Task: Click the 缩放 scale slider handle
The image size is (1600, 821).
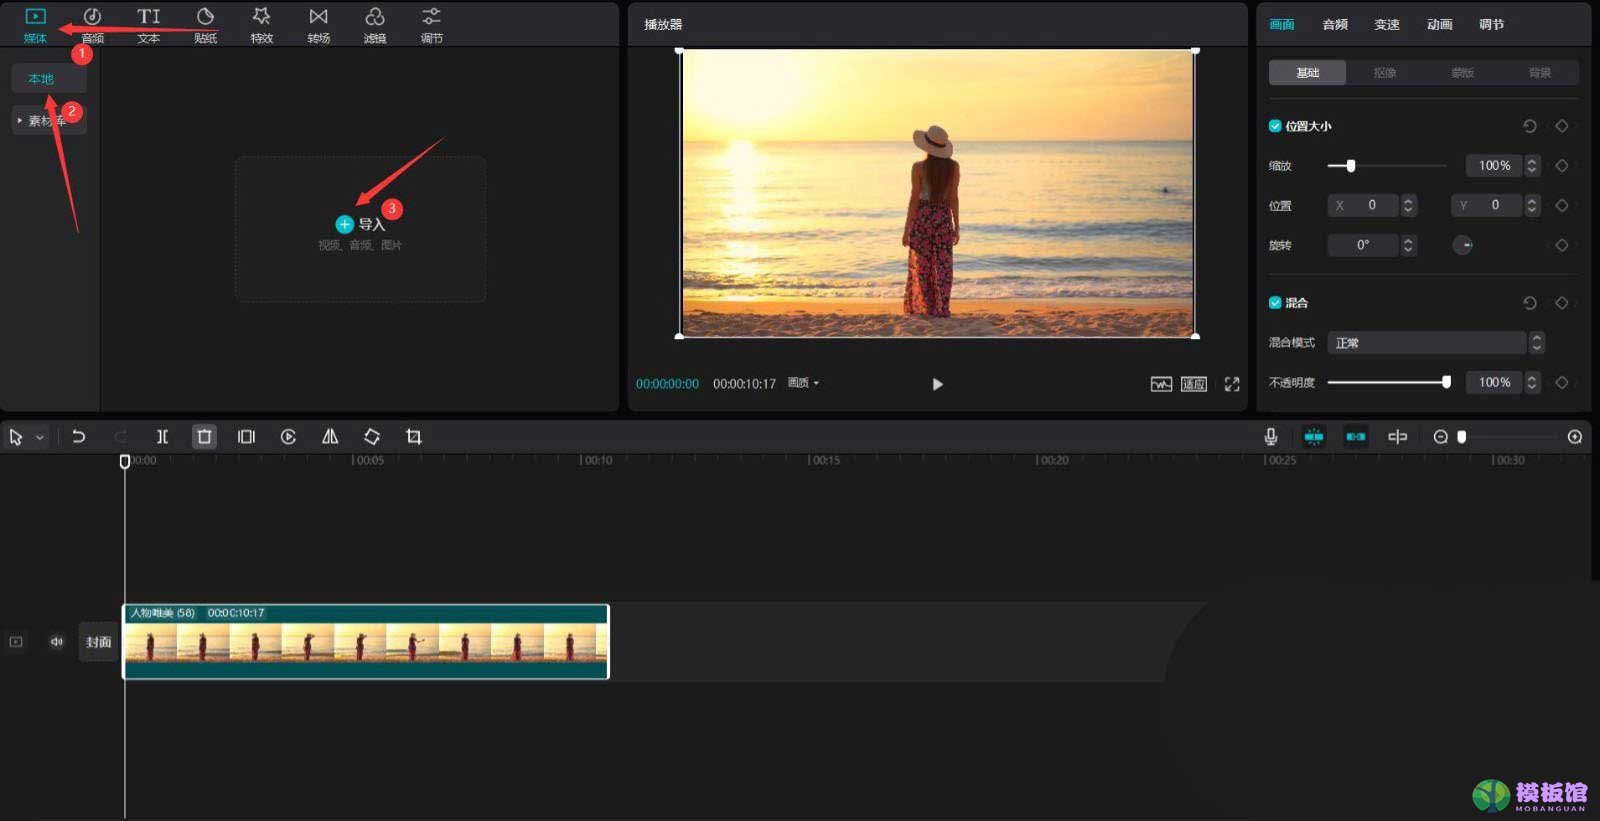Action: tap(1350, 166)
